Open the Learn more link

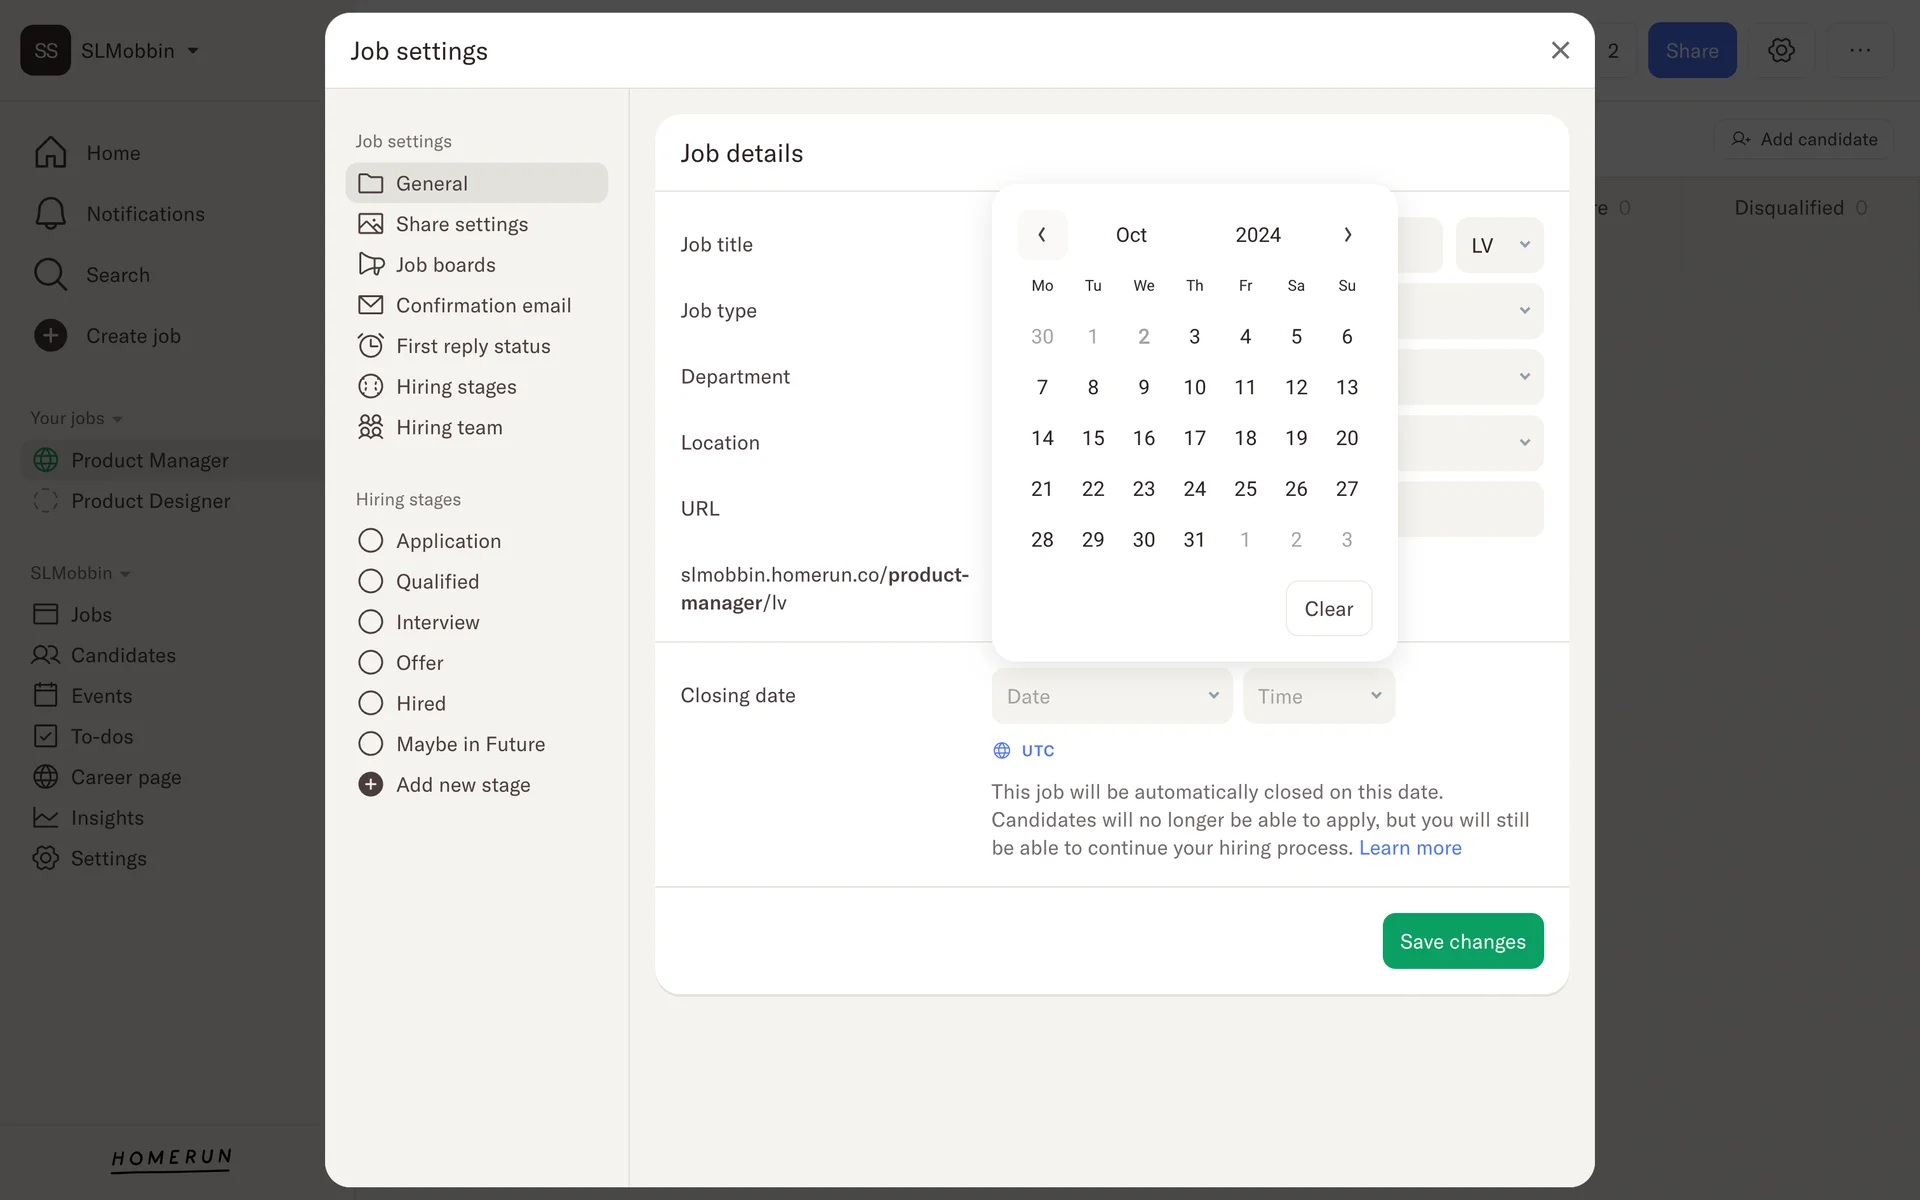[1409, 848]
